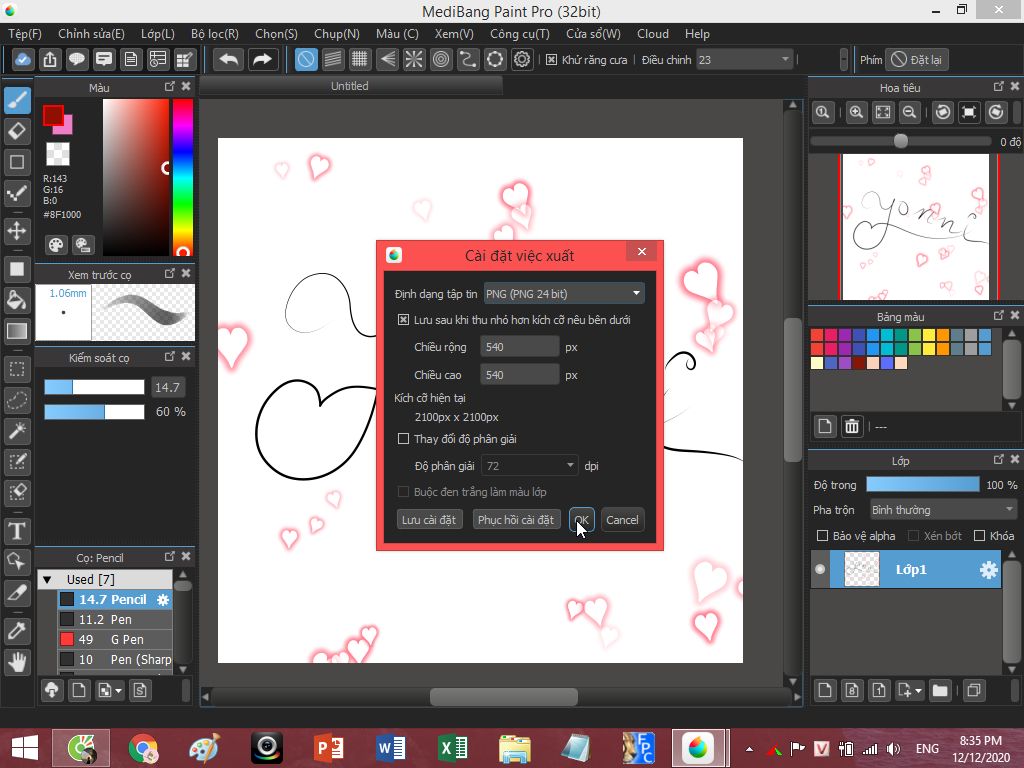Click the Redo arrow in toolbar
This screenshot has width=1024, height=768.
(263, 59)
